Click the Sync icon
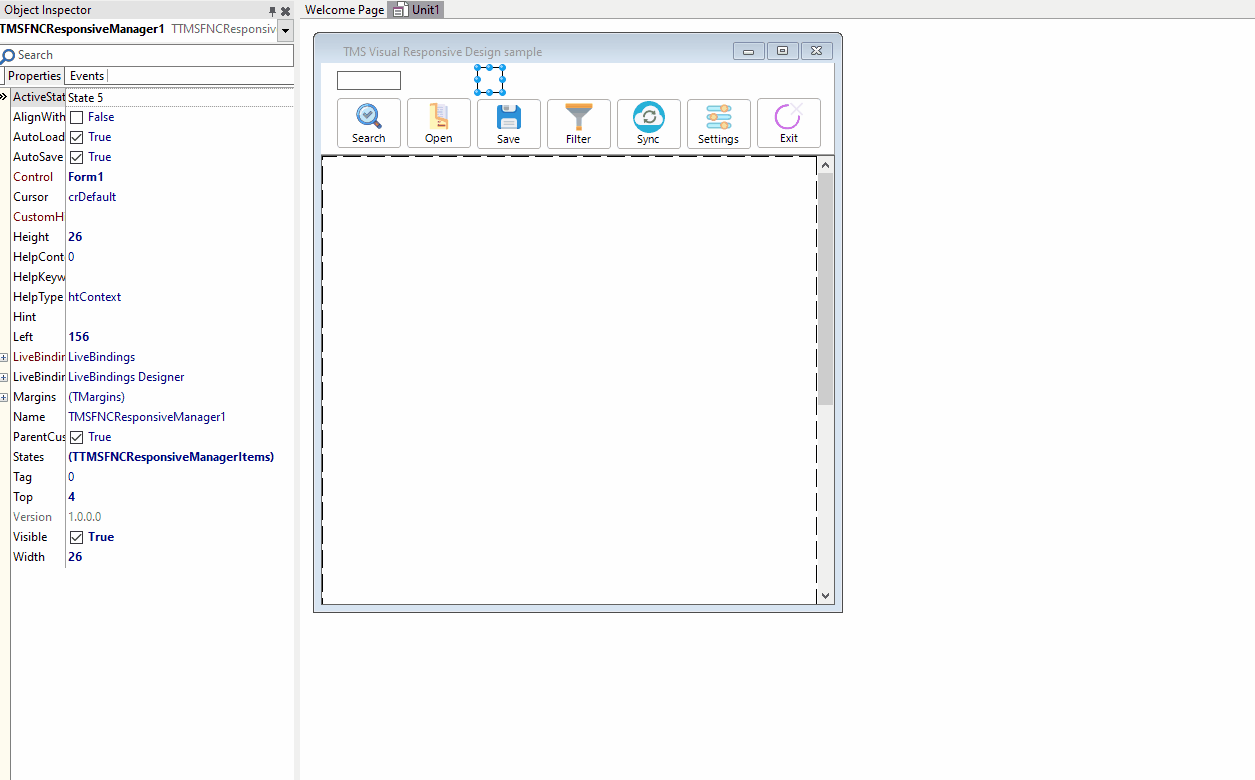Image resolution: width=1255 pixels, height=780 pixels. [x=648, y=116]
